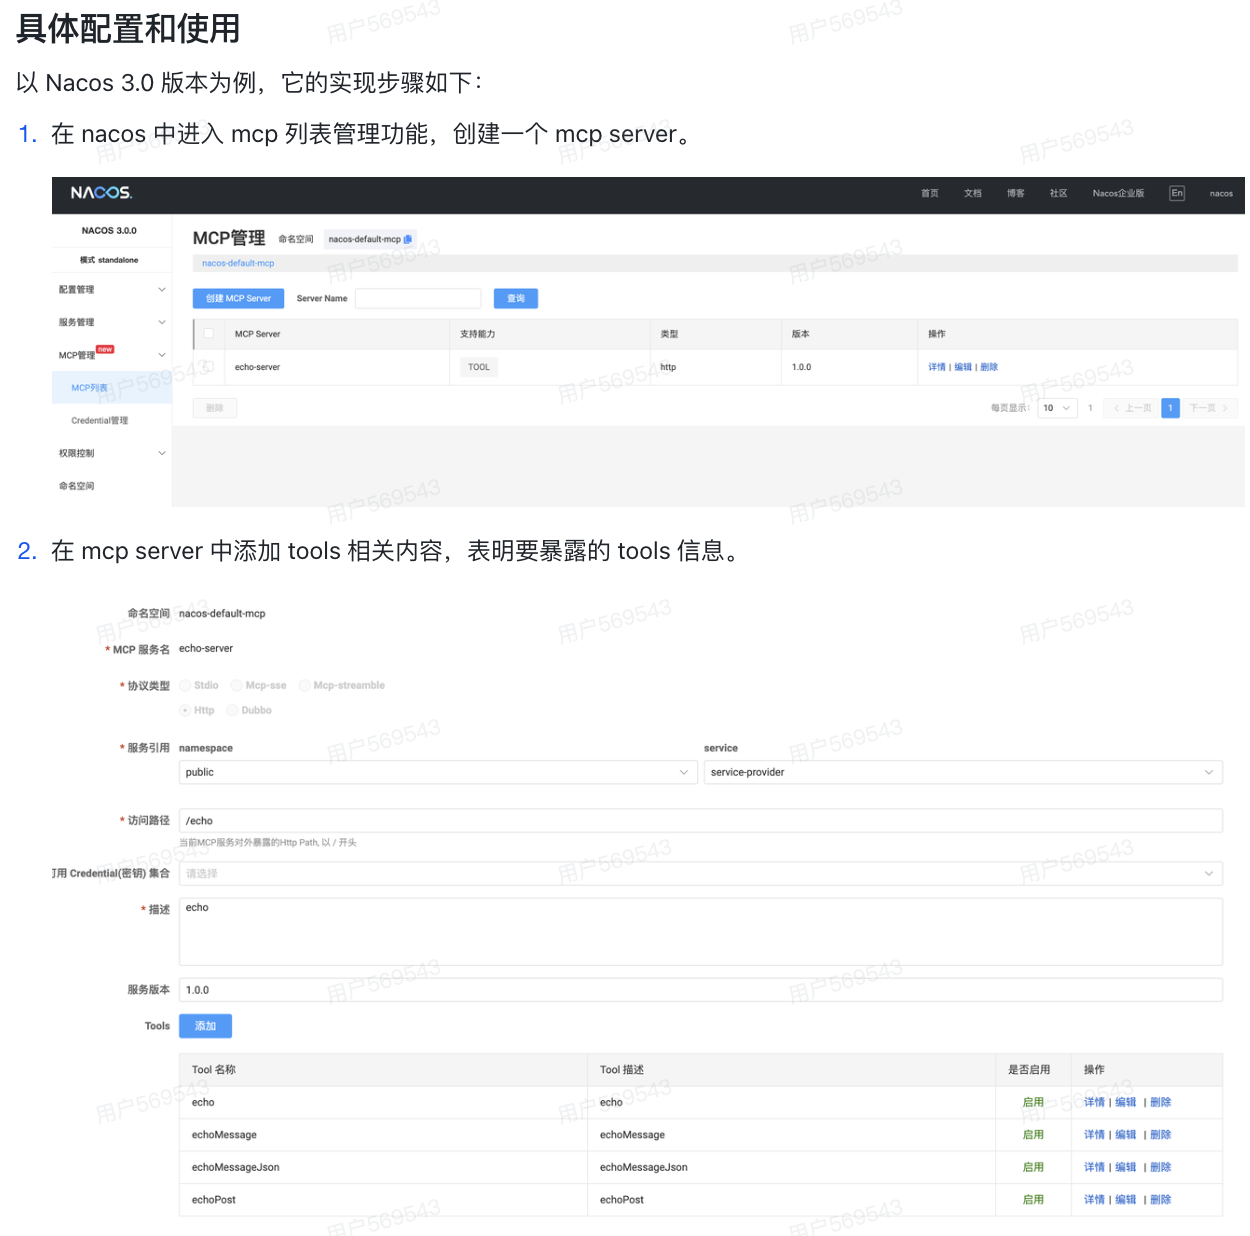Open 详情 for the echoMessageJson tool
This screenshot has height=1236, width=1250.
click(1094, 1167)
